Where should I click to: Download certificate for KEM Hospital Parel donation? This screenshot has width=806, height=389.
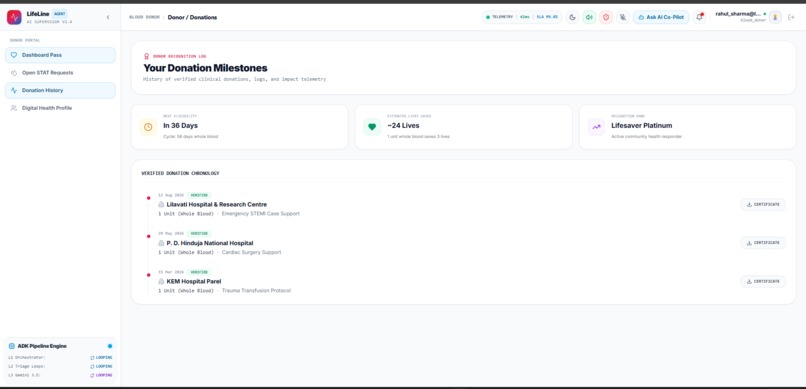pyautogui.click(x=763, y=281)
